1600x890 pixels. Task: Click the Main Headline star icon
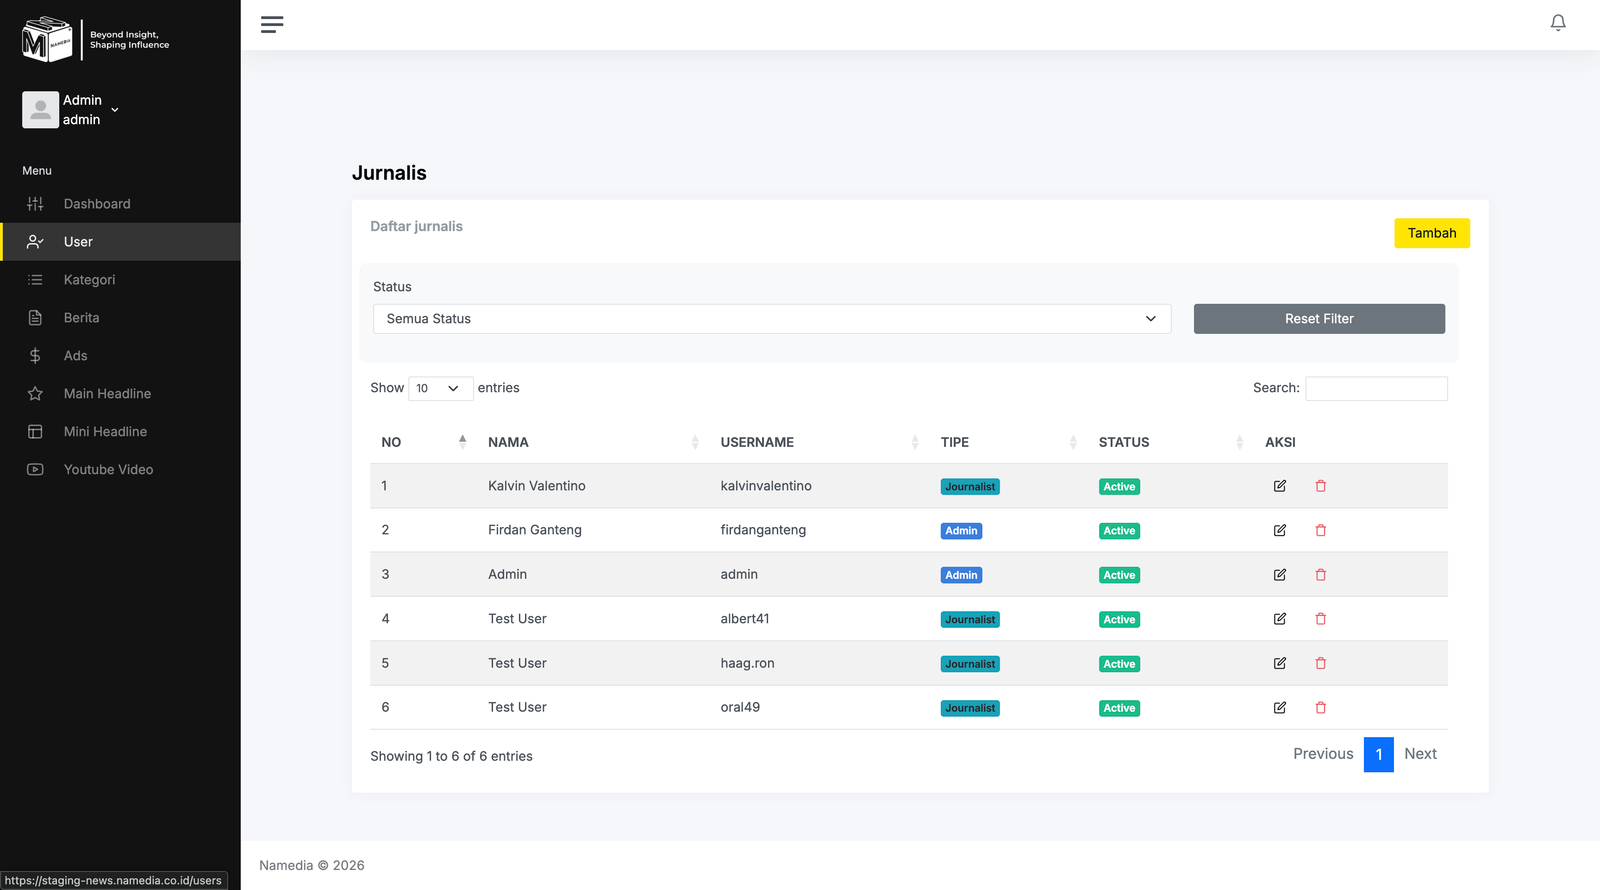pyautogui.click(x=35, y=394)
